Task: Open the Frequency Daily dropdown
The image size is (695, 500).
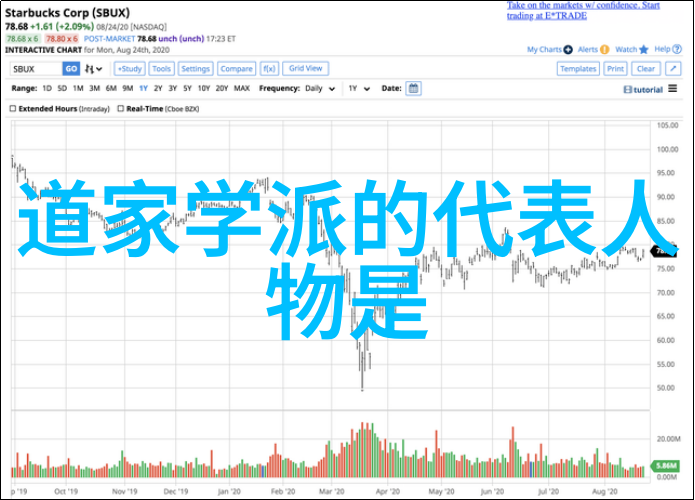Action: 320,89
